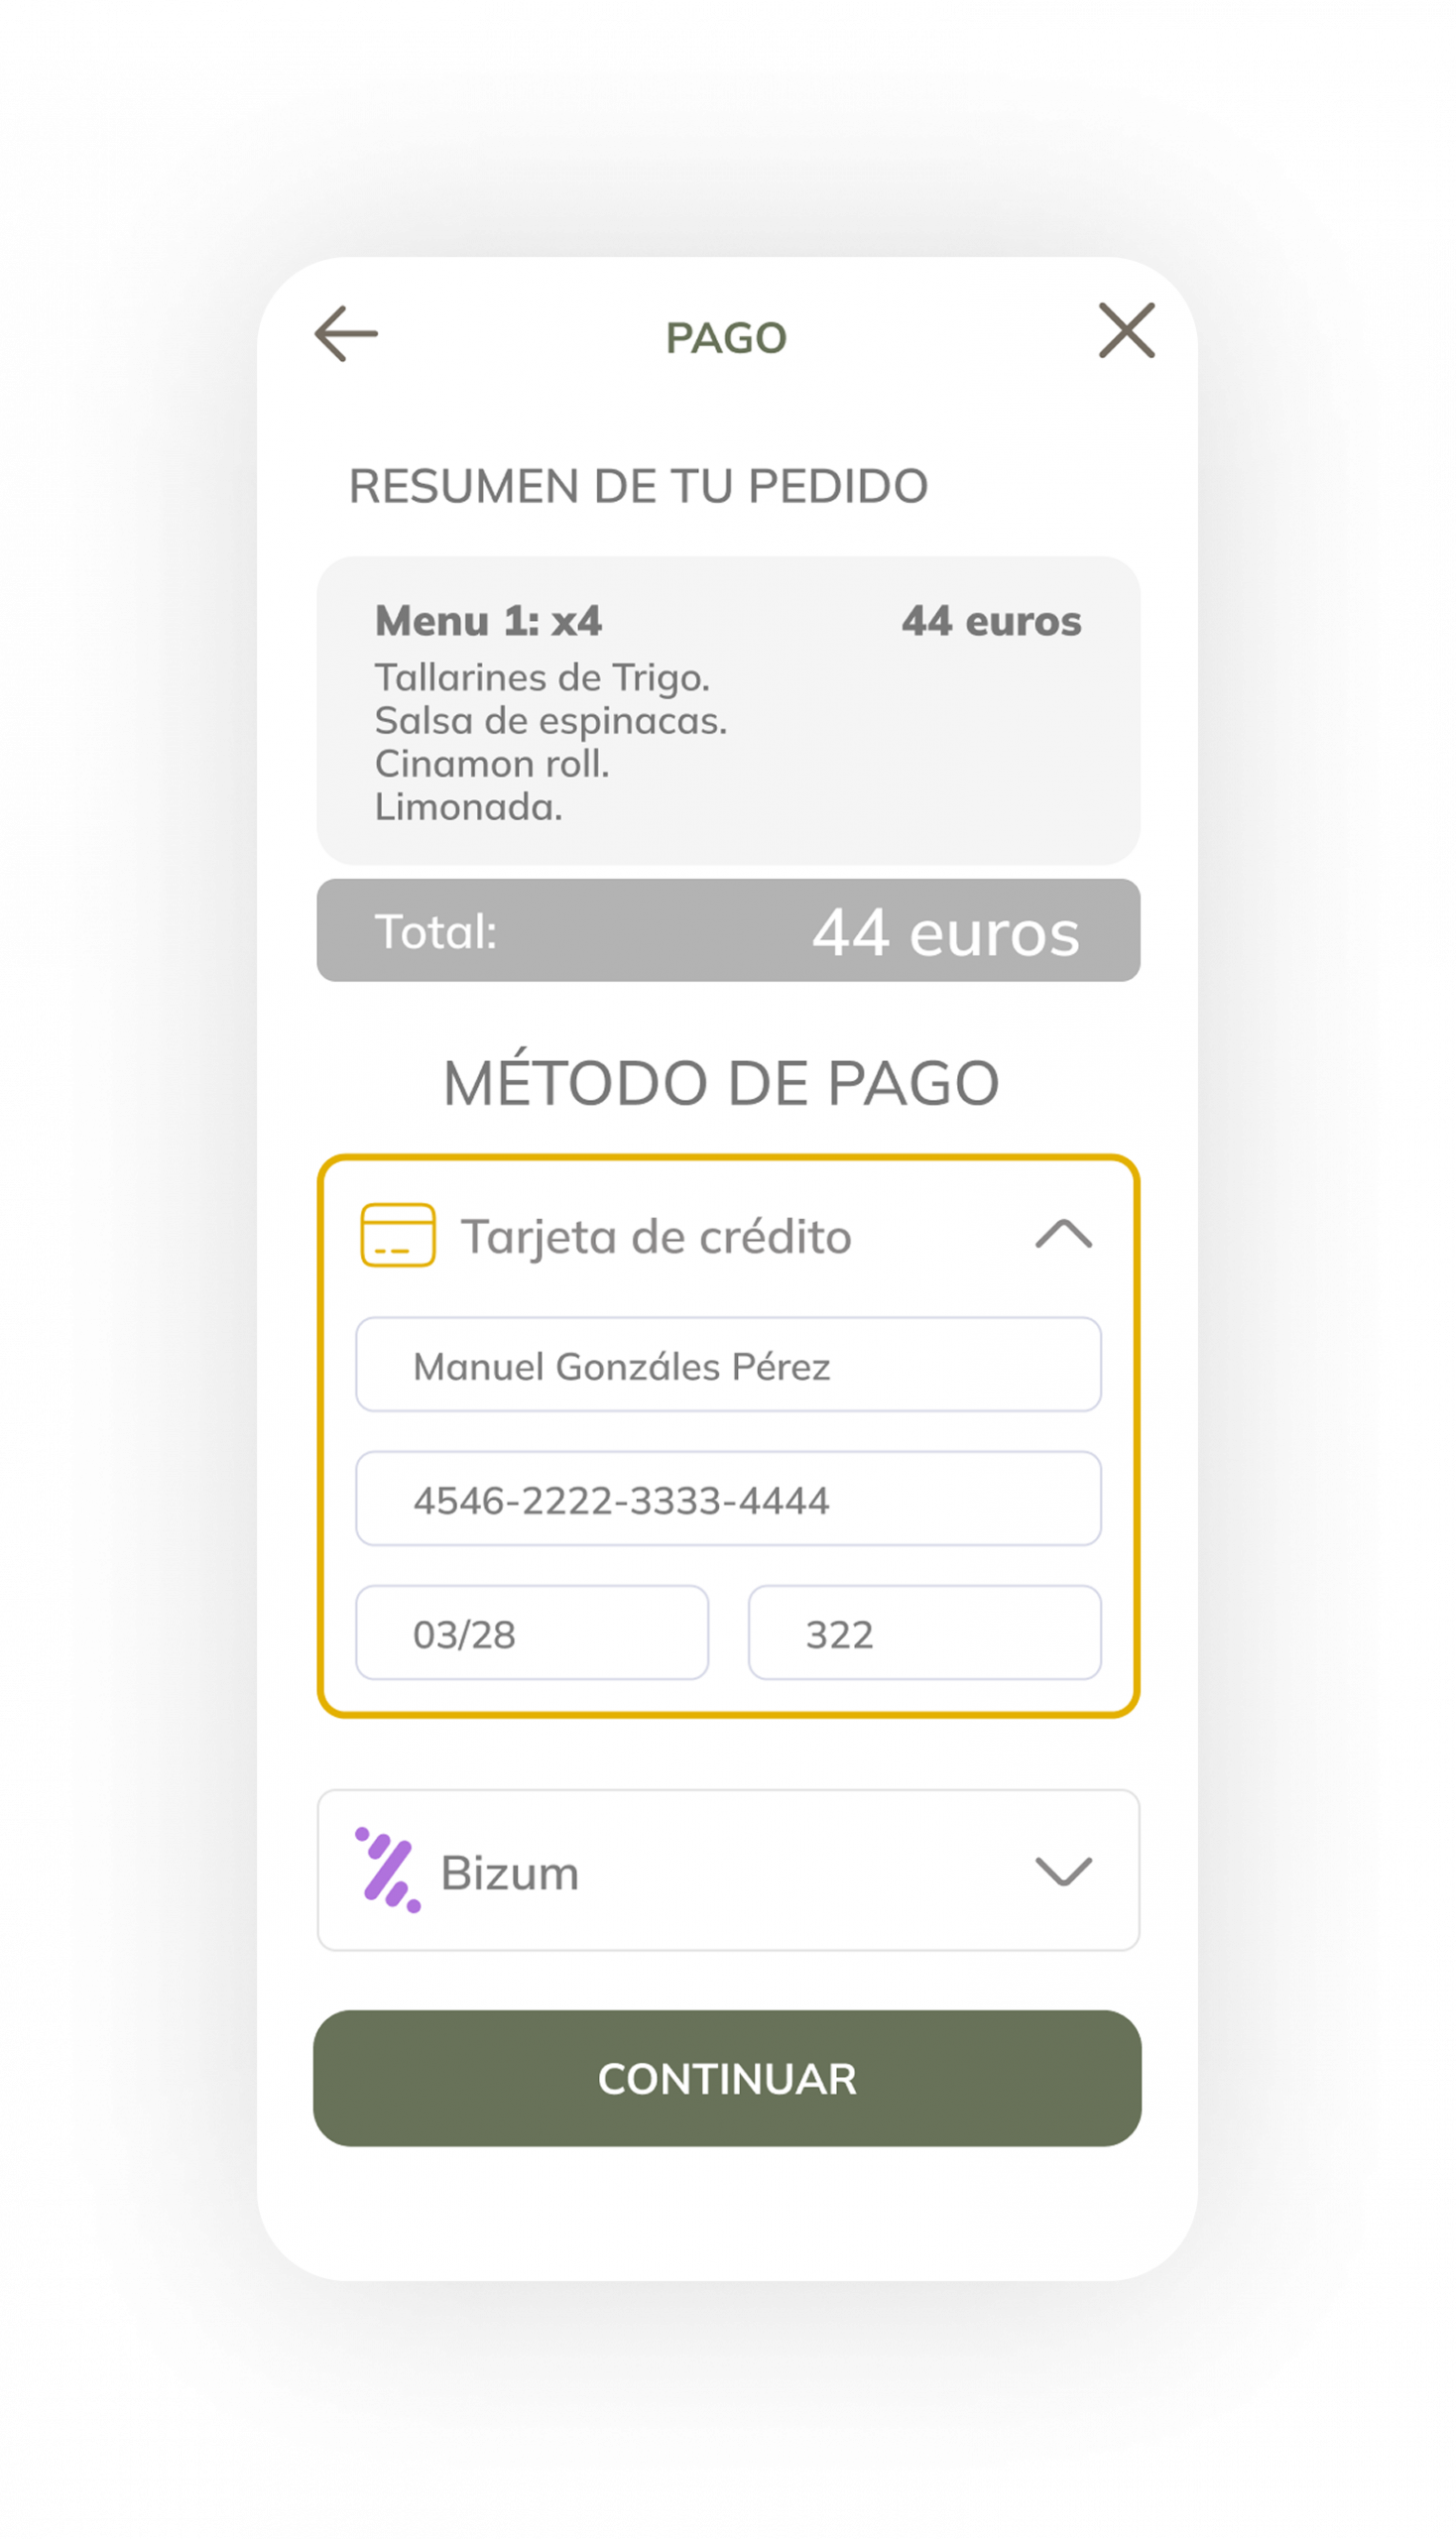Select Bizum as payment method
The image size is (1456, 2539).
click(x=728, y=1870)
